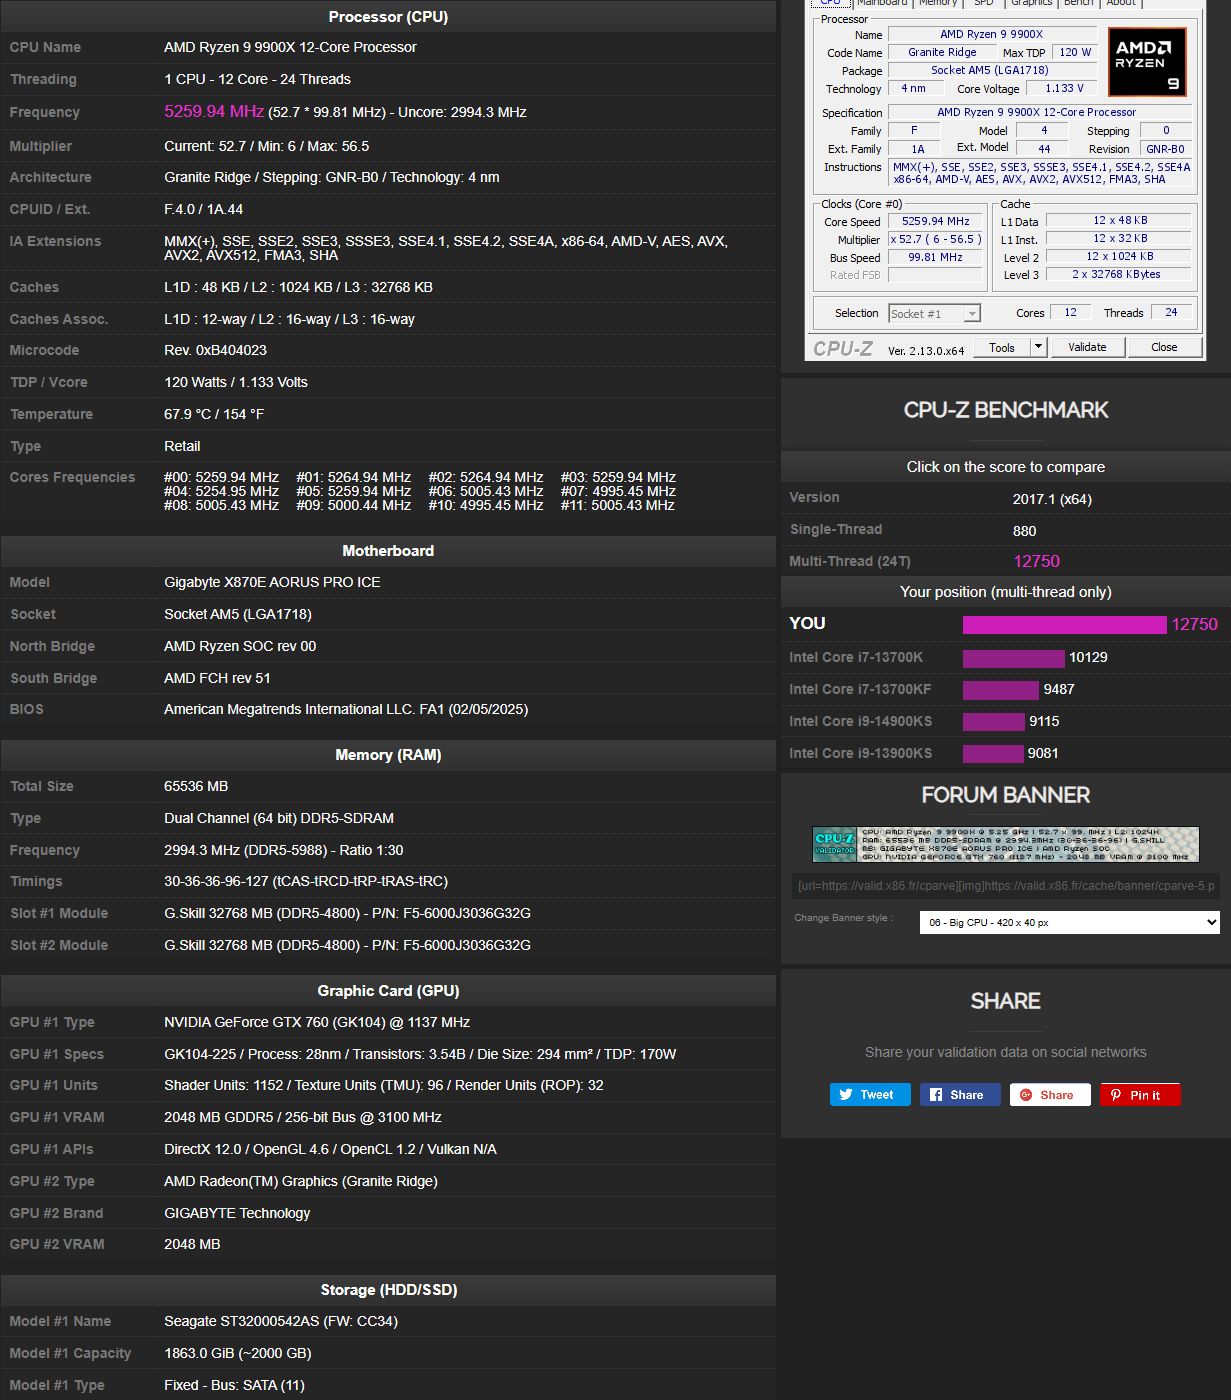Select NVIDIA GeForce GTX 760 GPU type
This screenshot has height=1400, width=1231.
[x=317, y=1022]
